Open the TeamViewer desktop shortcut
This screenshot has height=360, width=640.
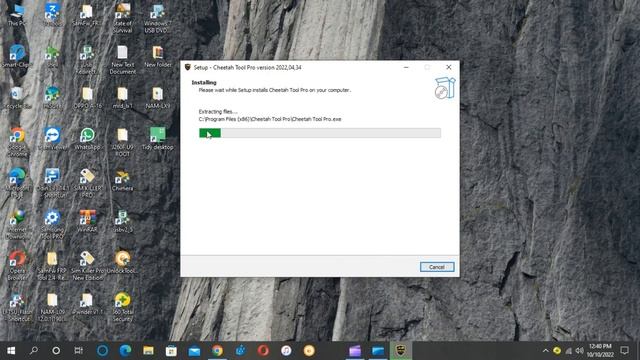(52, 139)
